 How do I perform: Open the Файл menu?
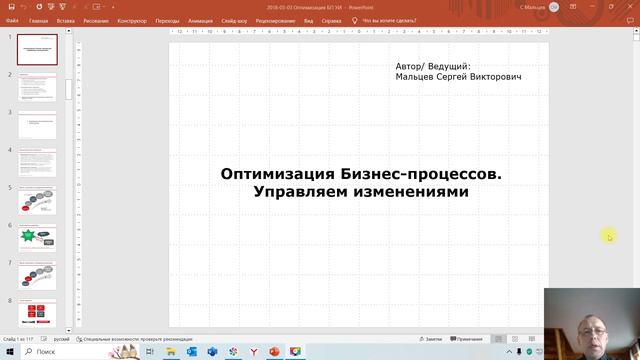(12, 20)
